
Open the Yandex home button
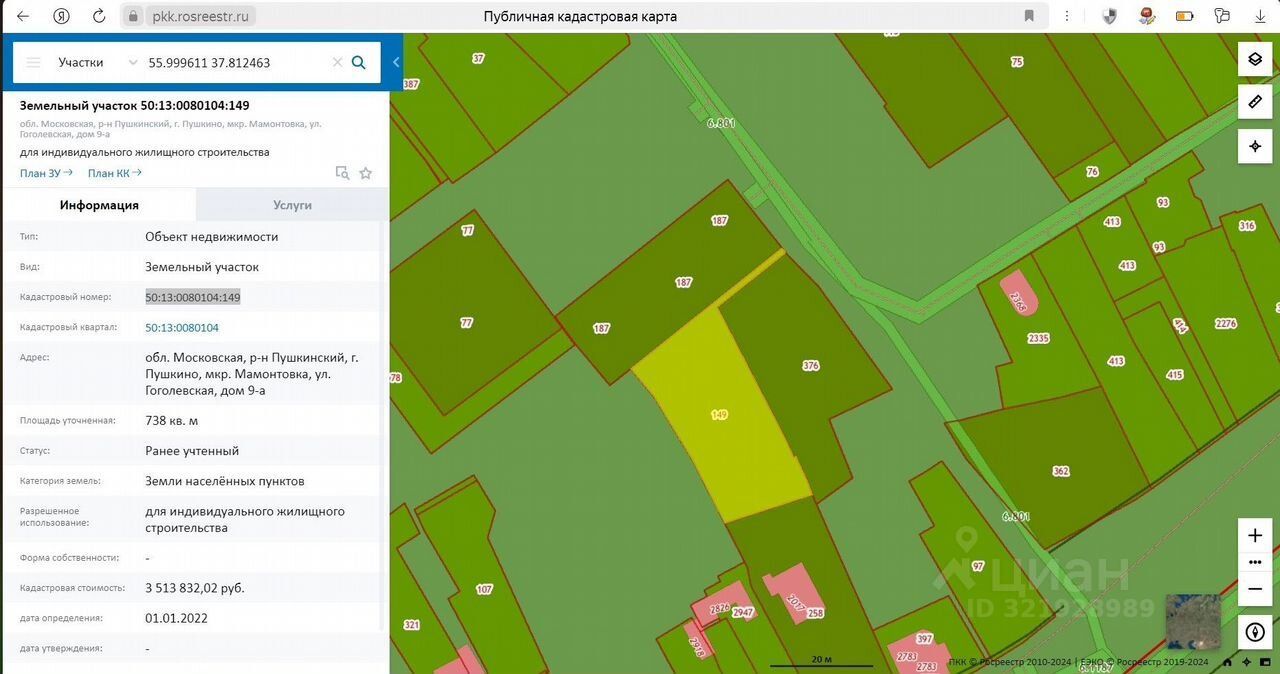(x=61, y=16)
